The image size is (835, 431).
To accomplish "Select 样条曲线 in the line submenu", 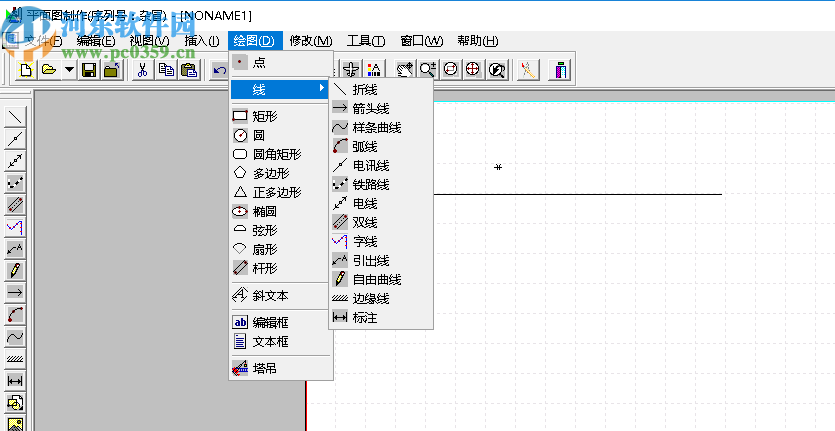I will point(381,128).
